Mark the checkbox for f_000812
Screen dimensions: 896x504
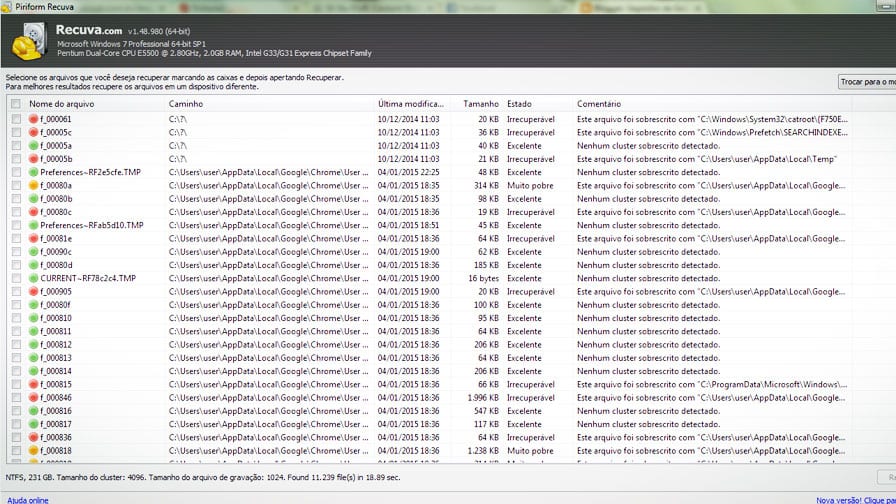tap(16, 345)
